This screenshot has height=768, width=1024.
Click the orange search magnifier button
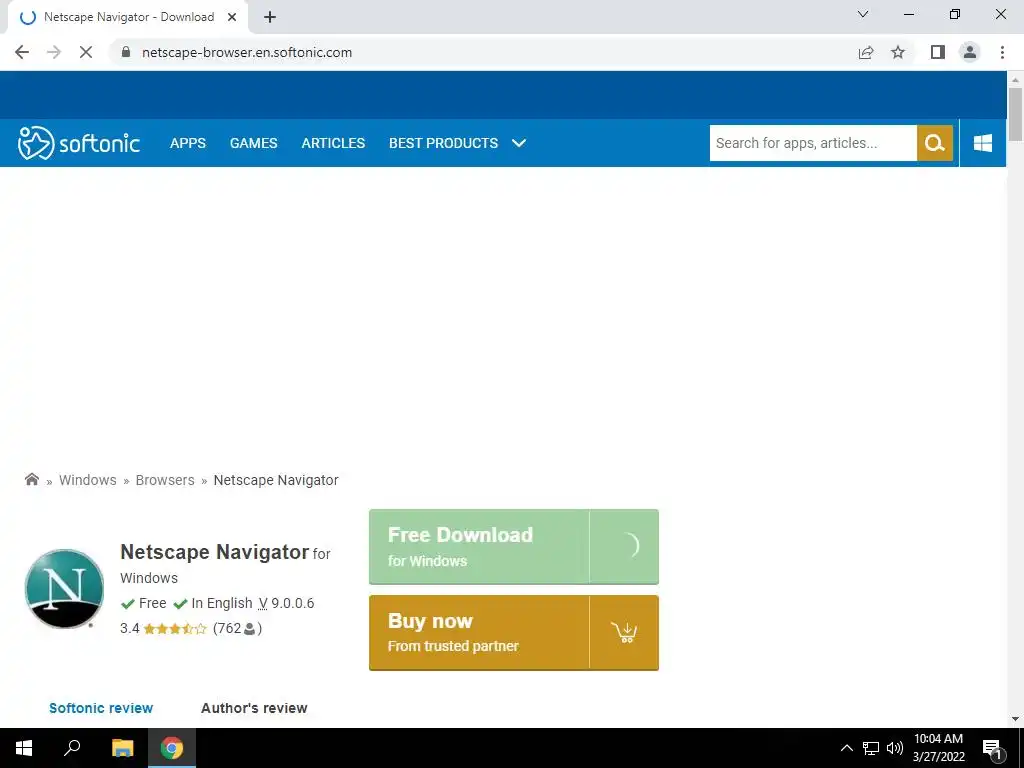935,143
